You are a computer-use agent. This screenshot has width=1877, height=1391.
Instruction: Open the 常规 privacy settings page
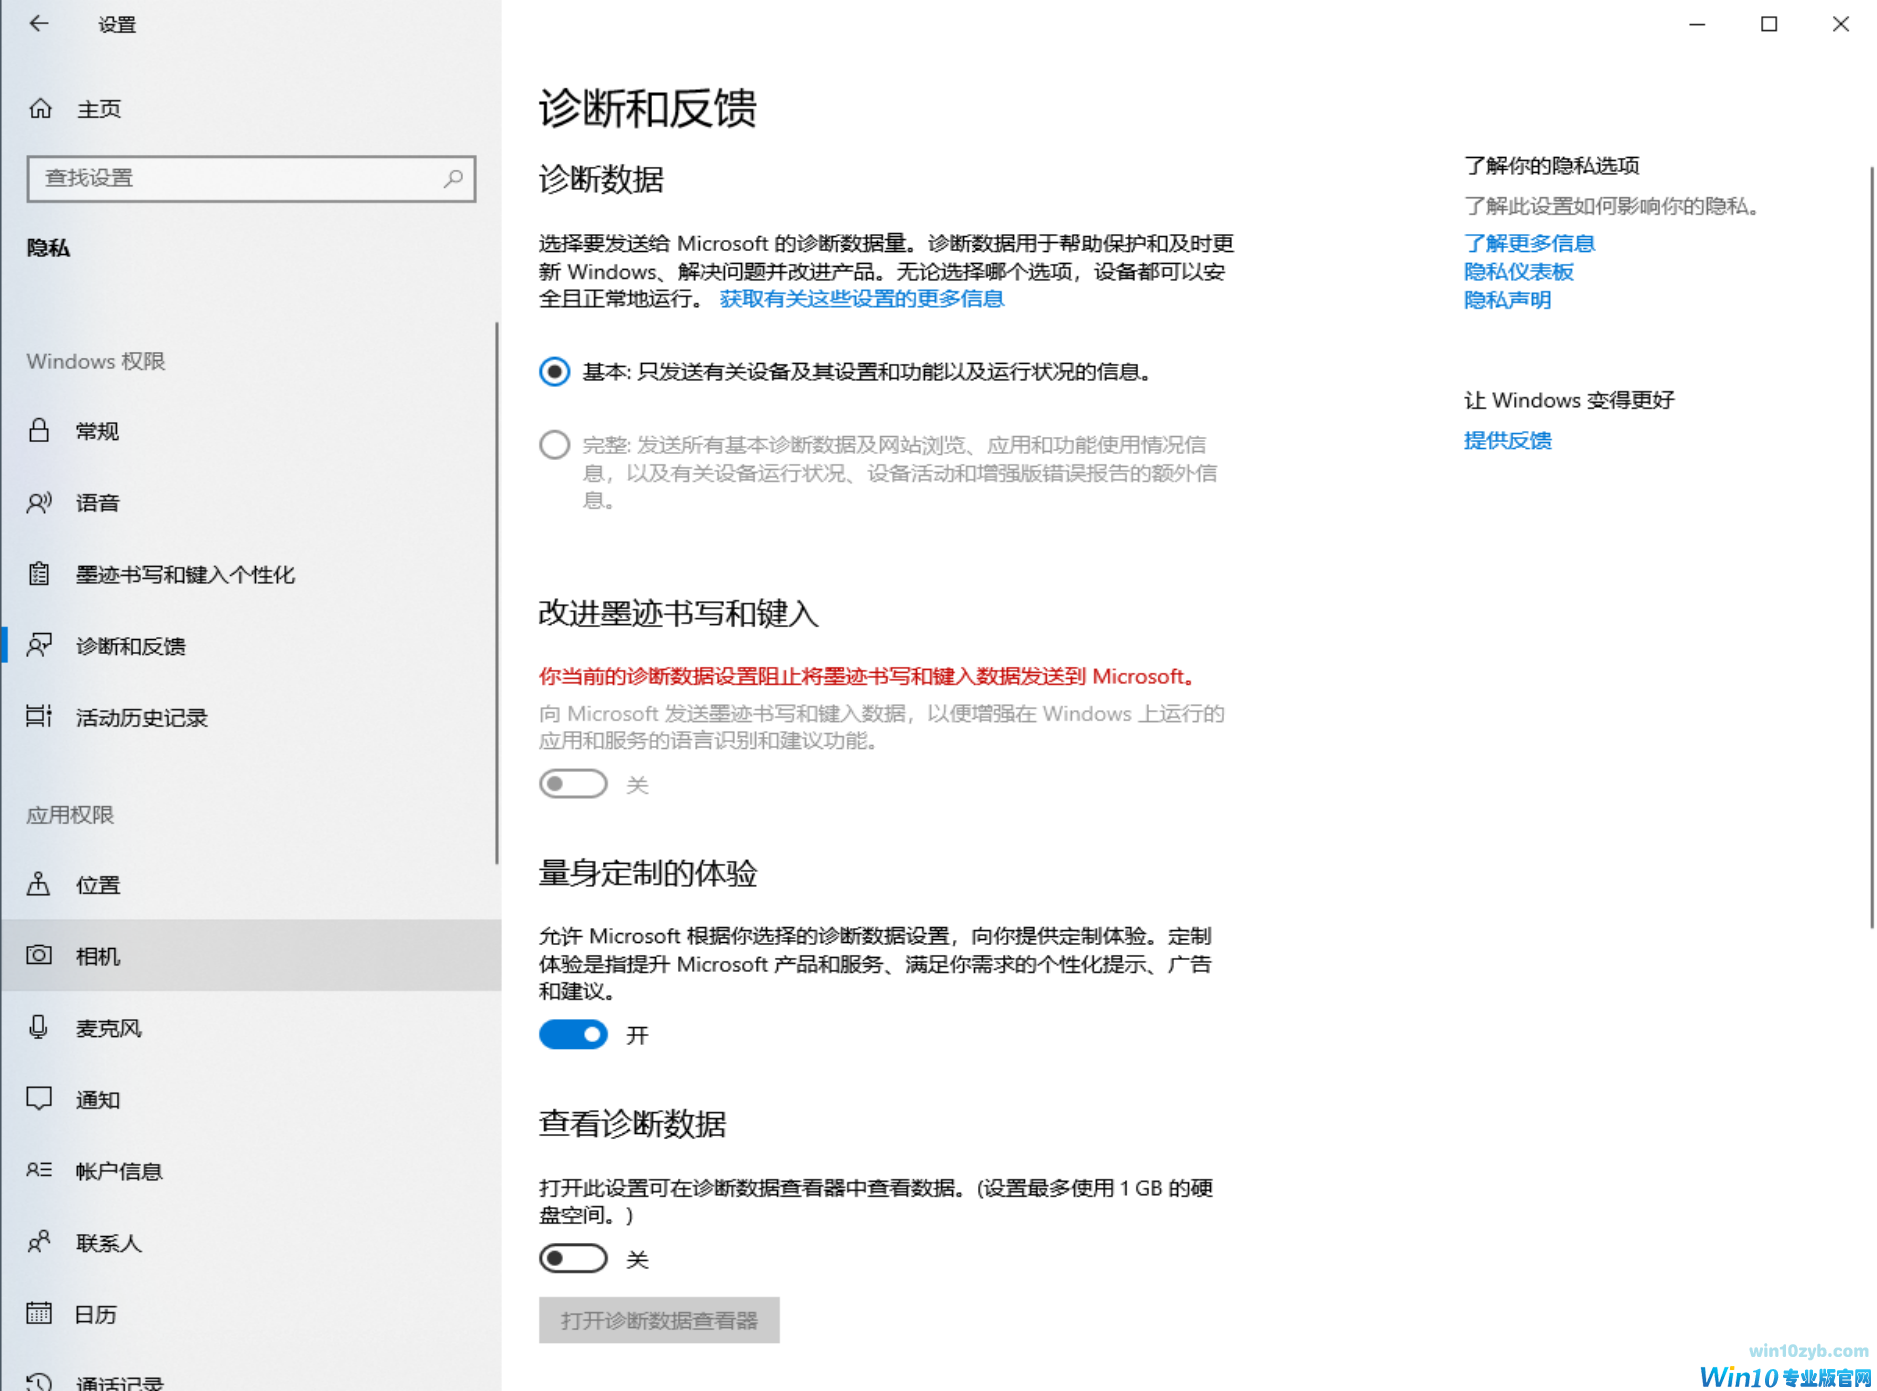point(97,430)
